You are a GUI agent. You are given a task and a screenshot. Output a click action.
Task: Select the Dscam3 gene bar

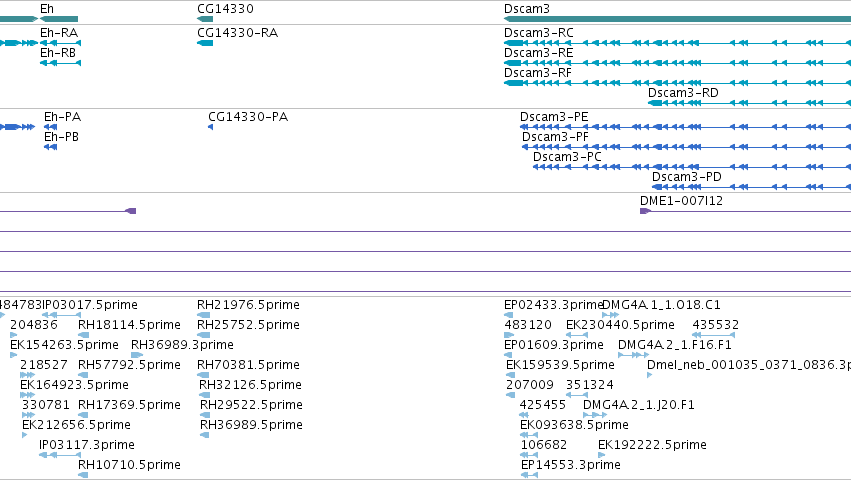click(x=677, y=19)
